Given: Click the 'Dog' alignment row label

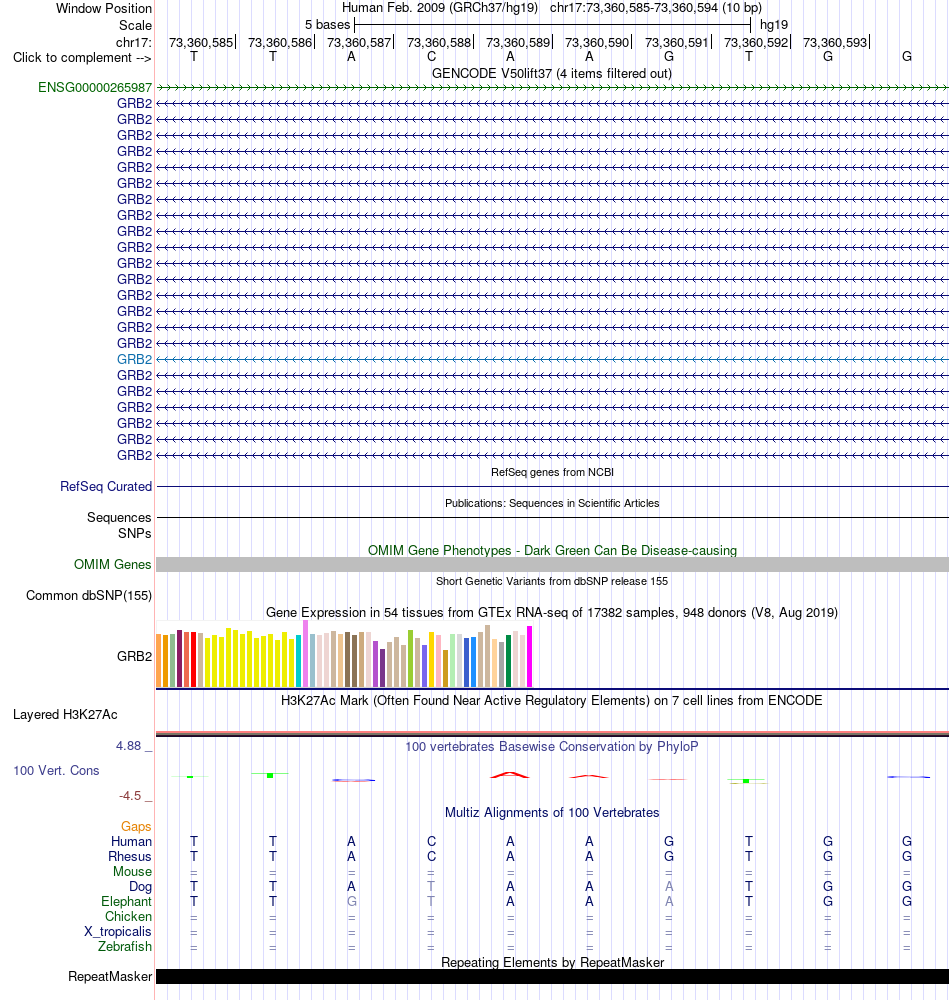Looking at the screenshot, I should (140, 886).
